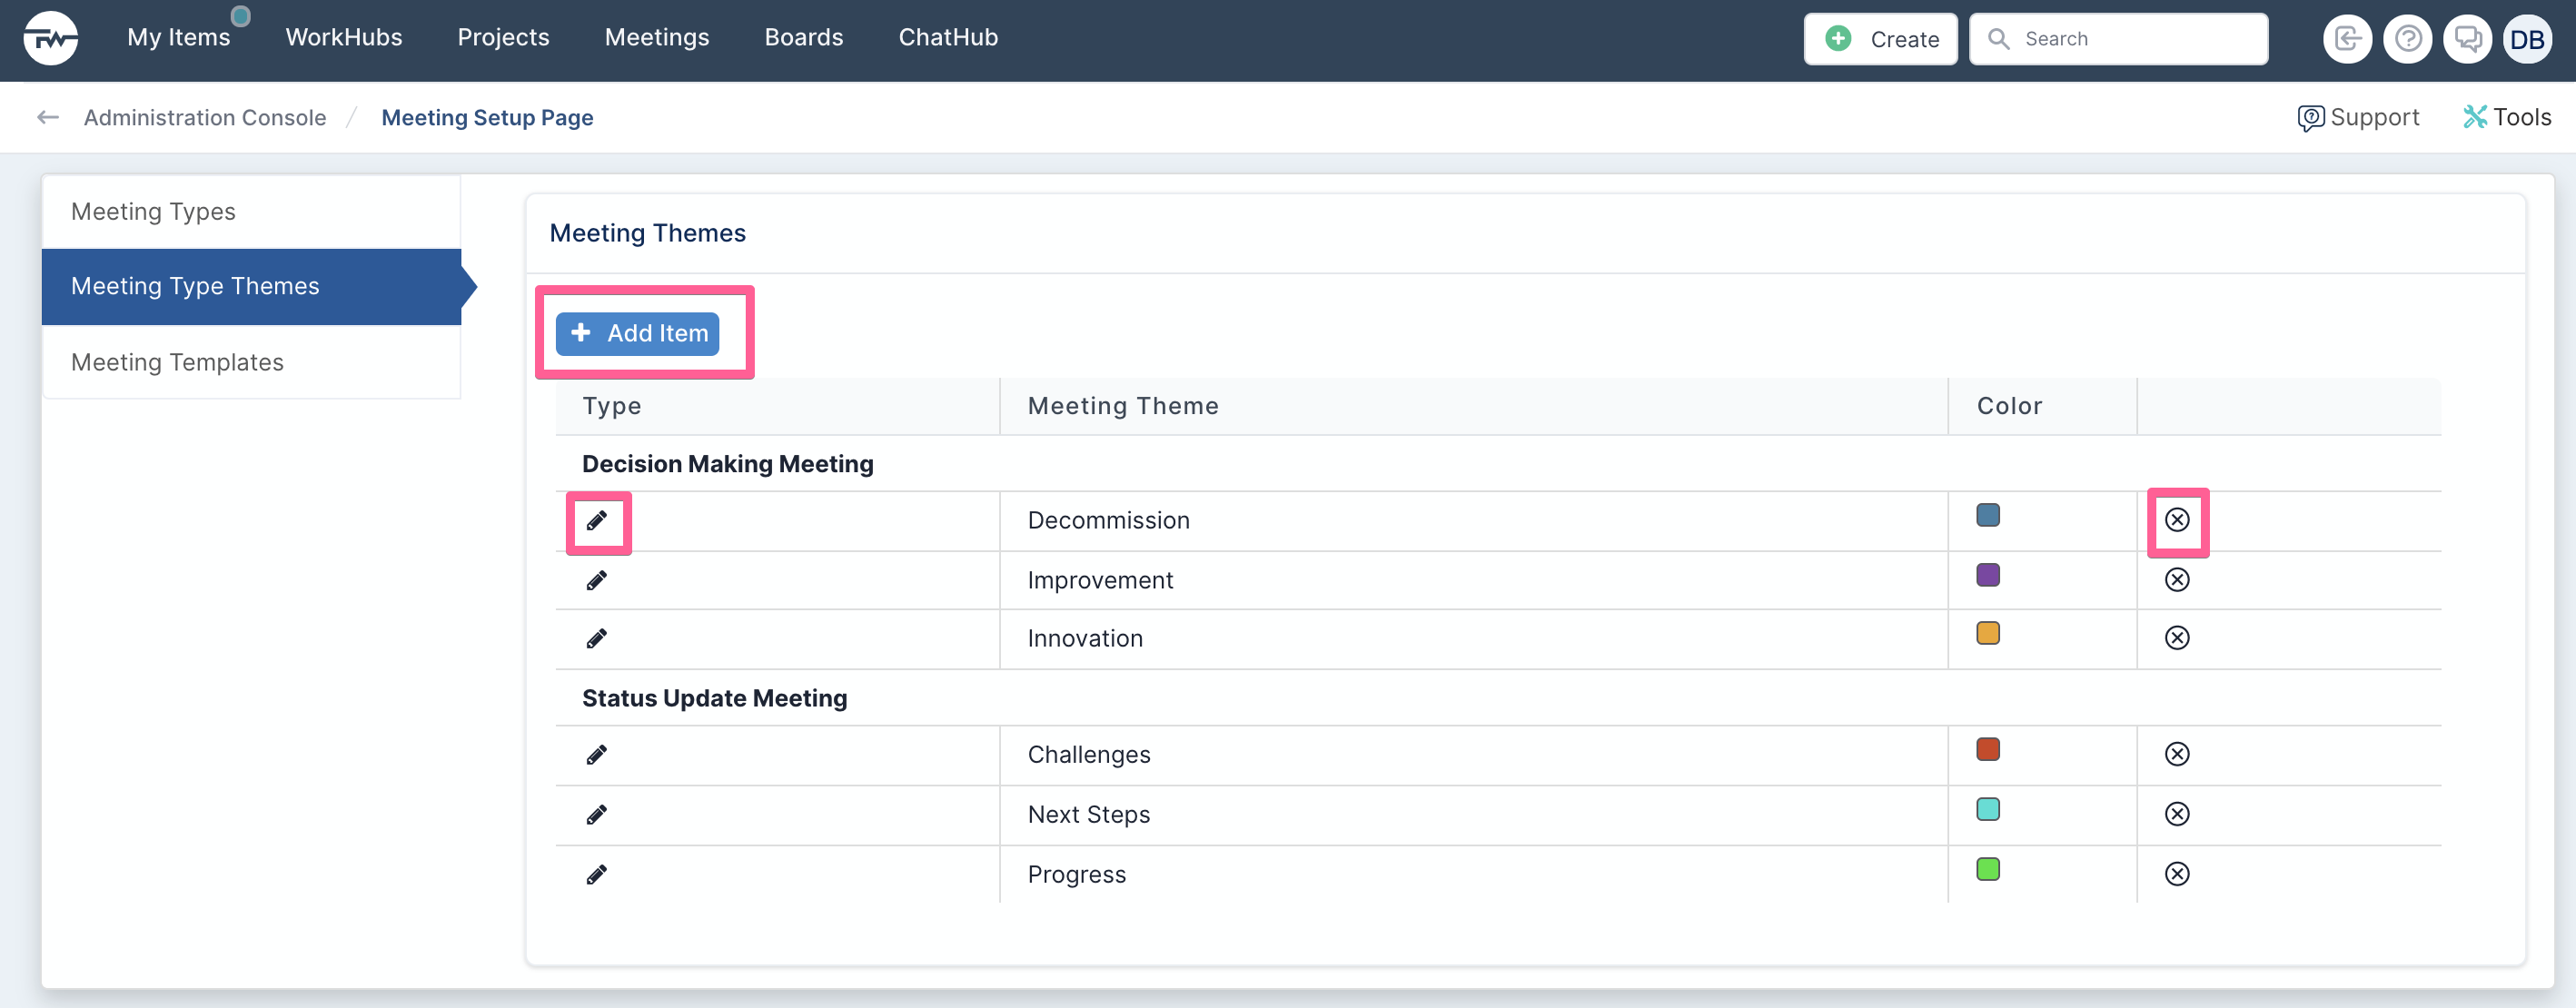Go to Administration Console breadcrumb
2576x1008 pixels.
tap(205, 118)
